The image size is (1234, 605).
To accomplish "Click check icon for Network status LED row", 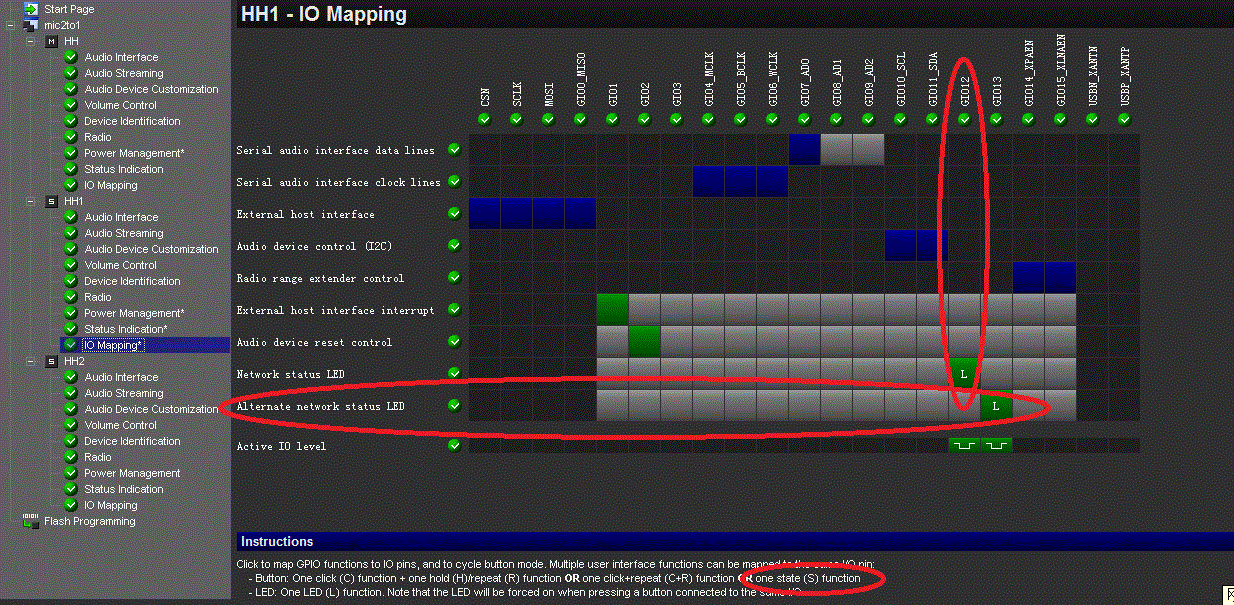I will coord(454,374).
